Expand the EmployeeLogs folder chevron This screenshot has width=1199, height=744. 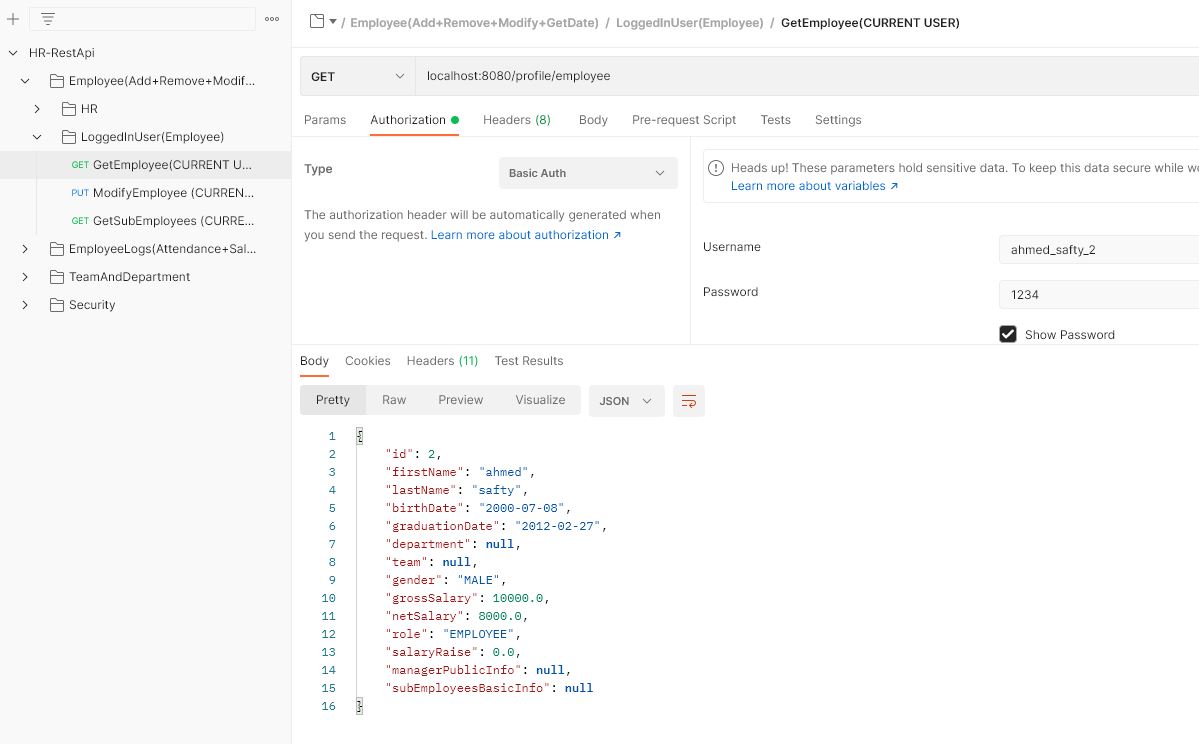(25, 249)
